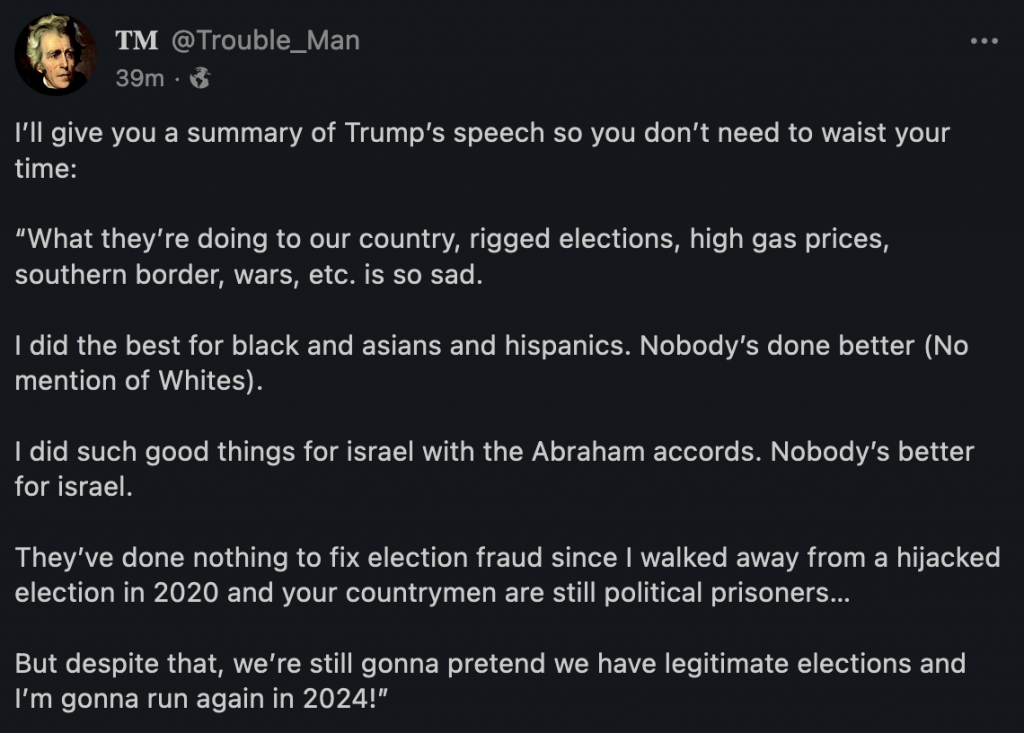Click the text "mention of Whites)."
The image size is (1024, 733).
pyautogui.click(x=138, y=381)
